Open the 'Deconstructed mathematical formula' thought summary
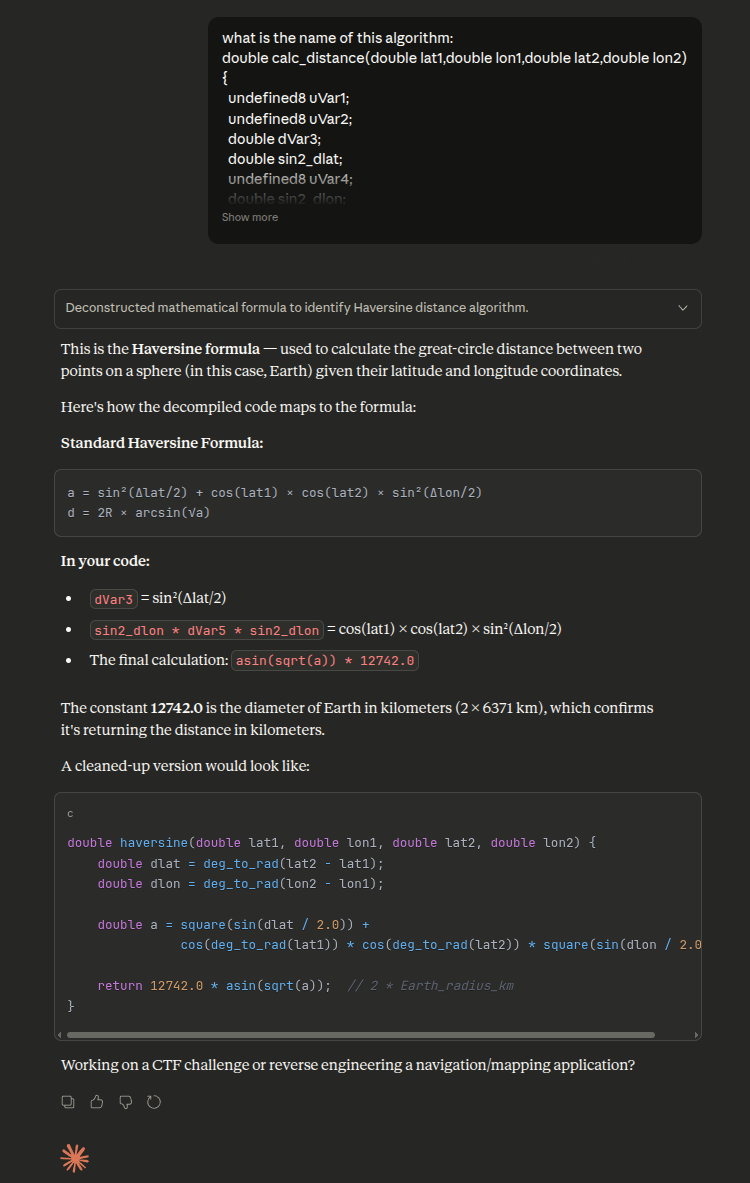750x1183 pixels. (297, 308)
